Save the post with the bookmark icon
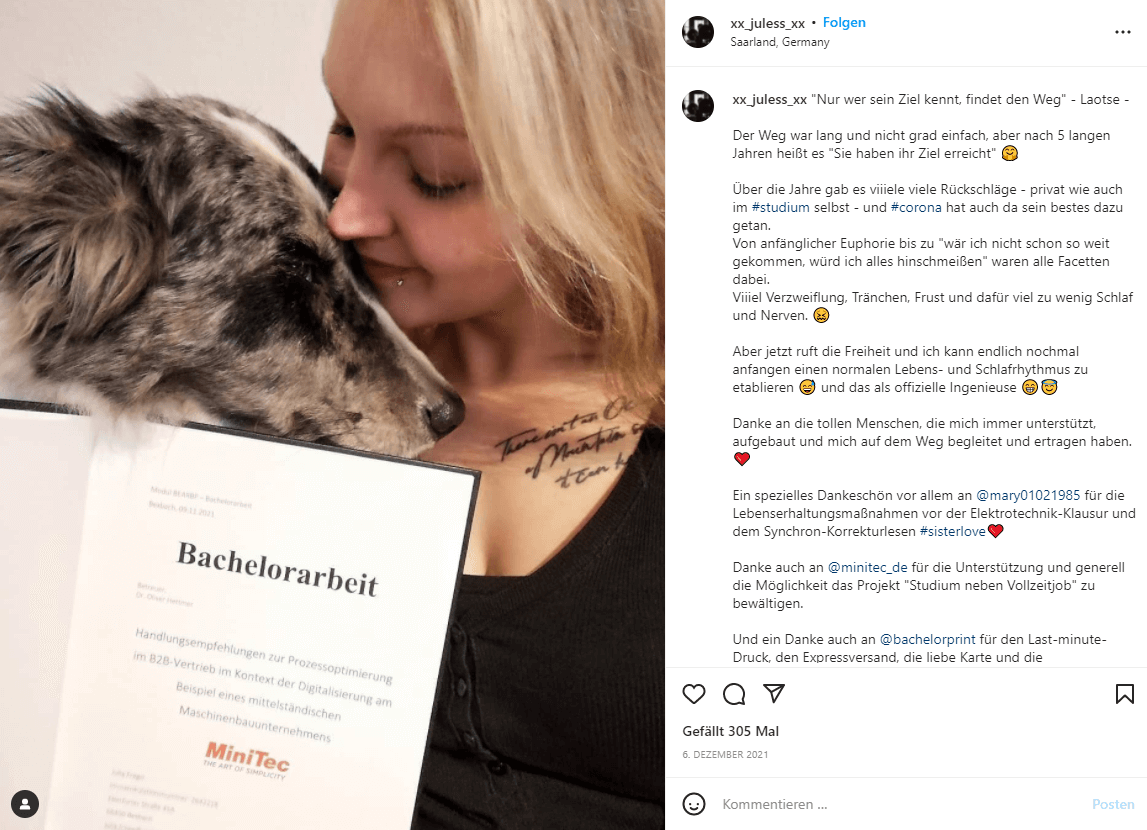 (x=1124, y=694)
